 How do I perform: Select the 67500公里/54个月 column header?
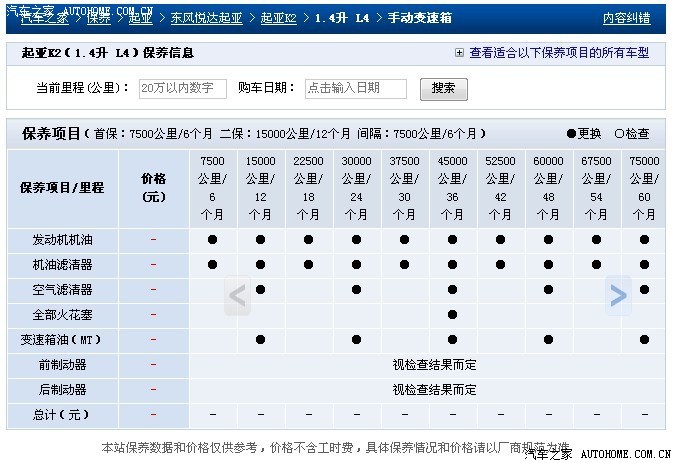click(x=597, y=188)
